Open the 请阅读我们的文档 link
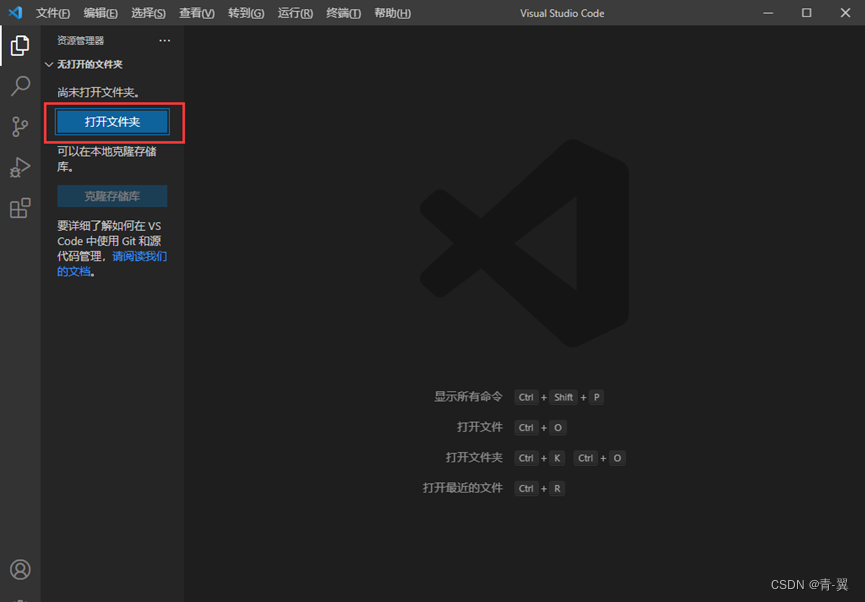 click(112, 264)
